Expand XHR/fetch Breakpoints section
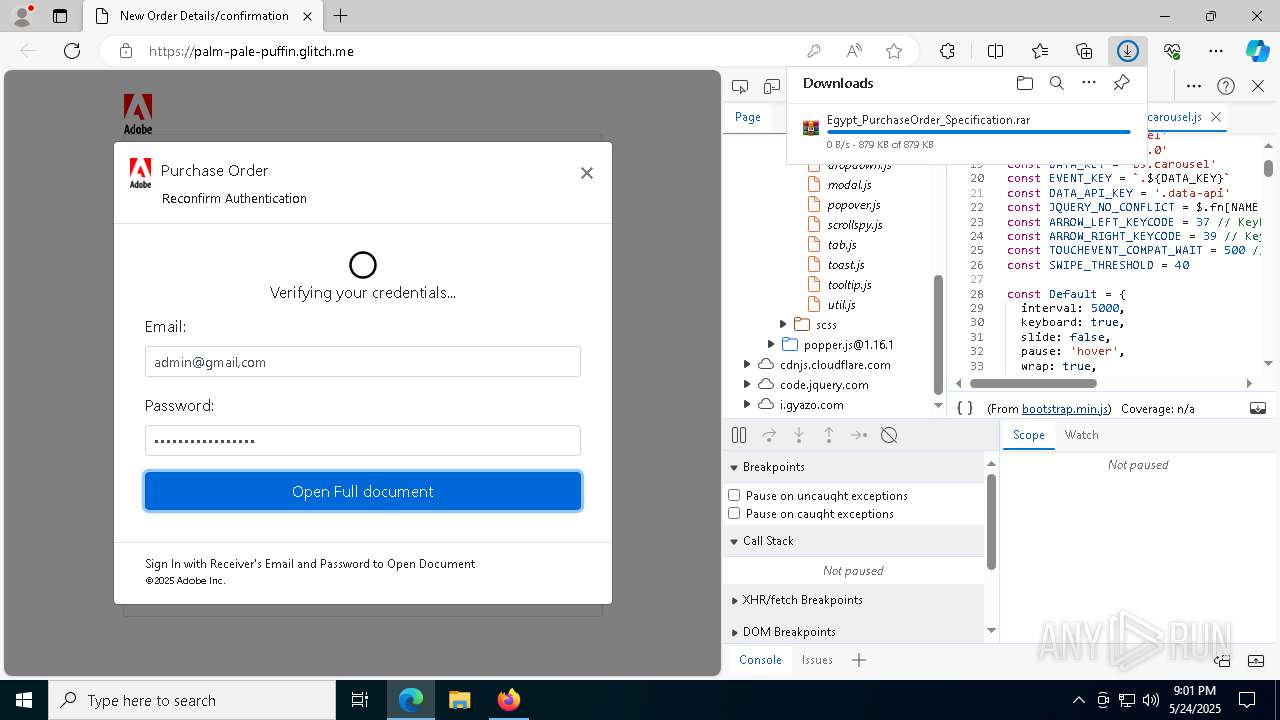 (734, 600)
